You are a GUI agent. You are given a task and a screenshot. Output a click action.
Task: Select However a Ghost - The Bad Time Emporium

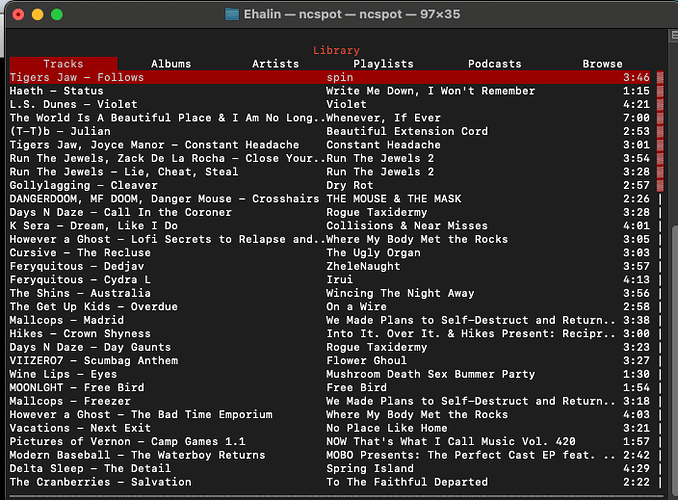pos(329,414)
